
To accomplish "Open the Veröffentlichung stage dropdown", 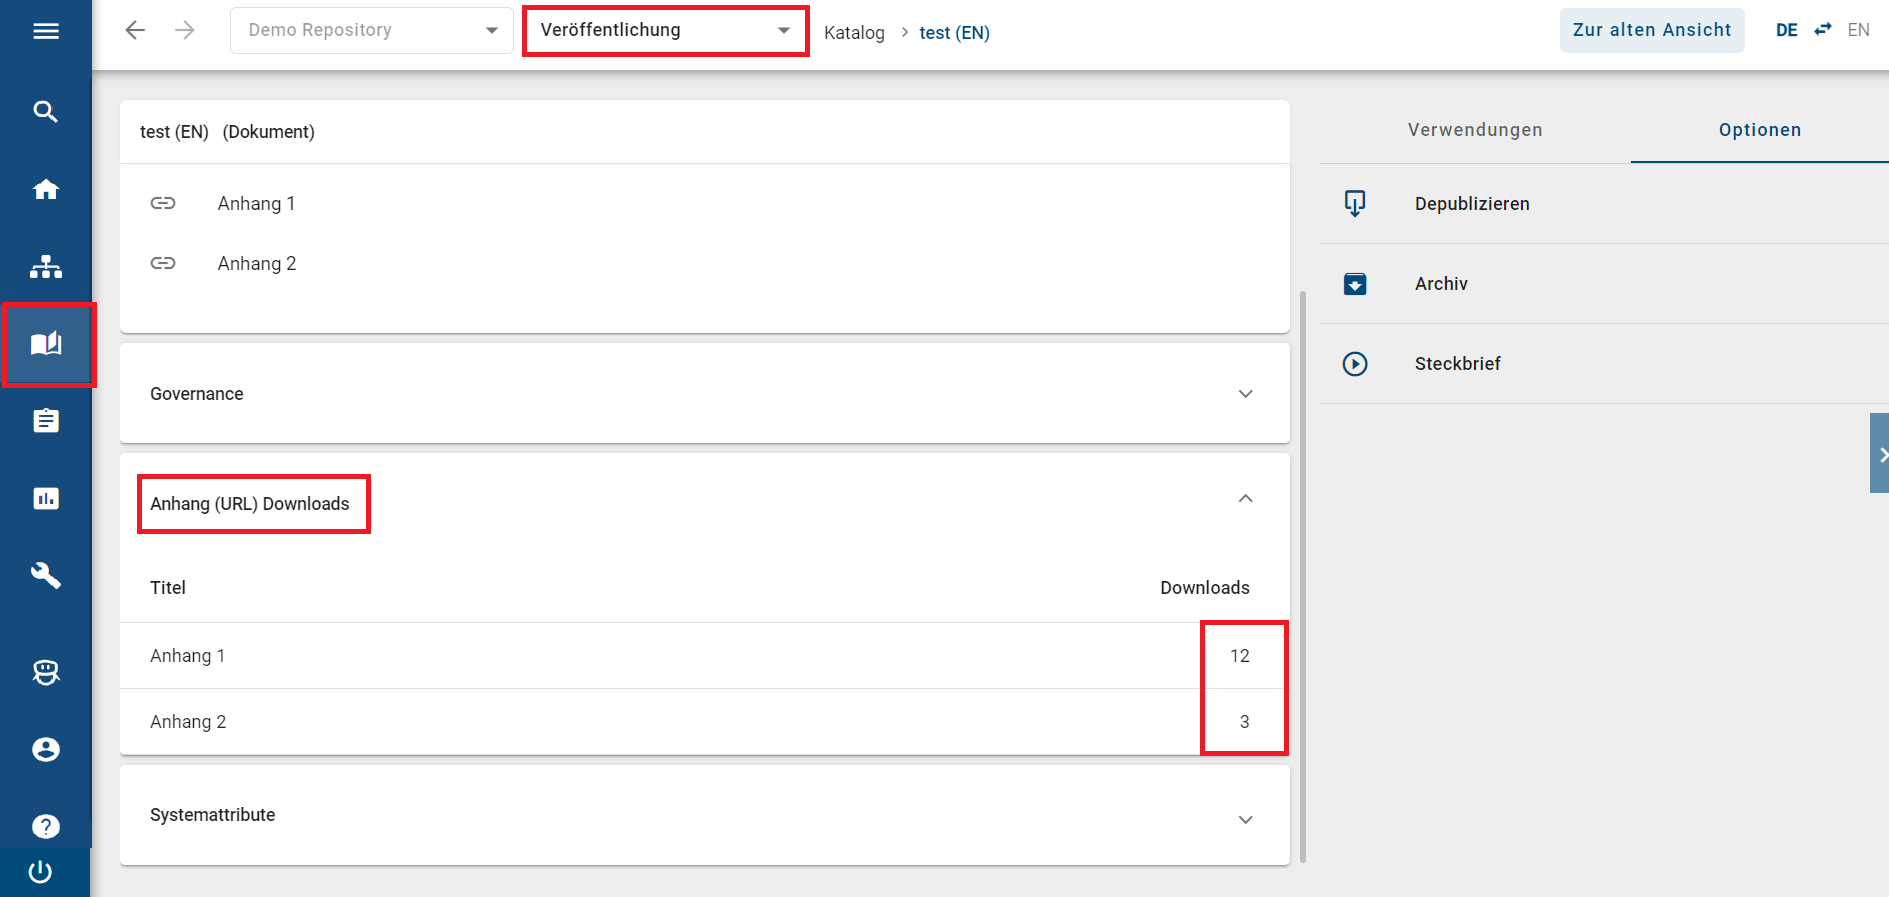I will click(665, 30).
